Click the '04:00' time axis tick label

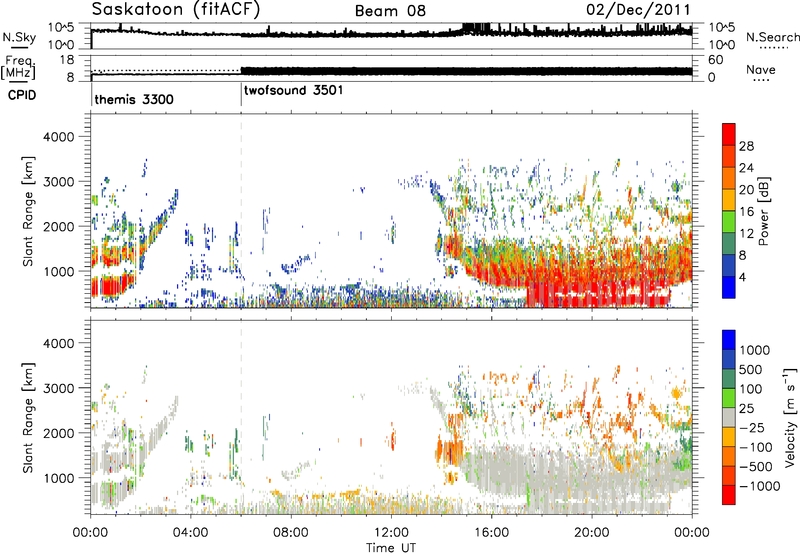coord(191,533)
